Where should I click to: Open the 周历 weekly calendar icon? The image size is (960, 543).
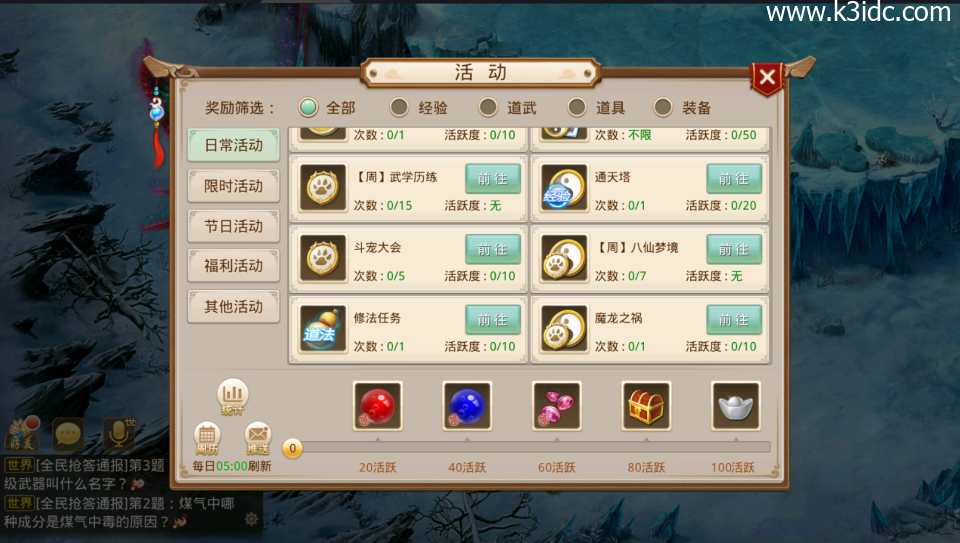click(x=207, y=438)
